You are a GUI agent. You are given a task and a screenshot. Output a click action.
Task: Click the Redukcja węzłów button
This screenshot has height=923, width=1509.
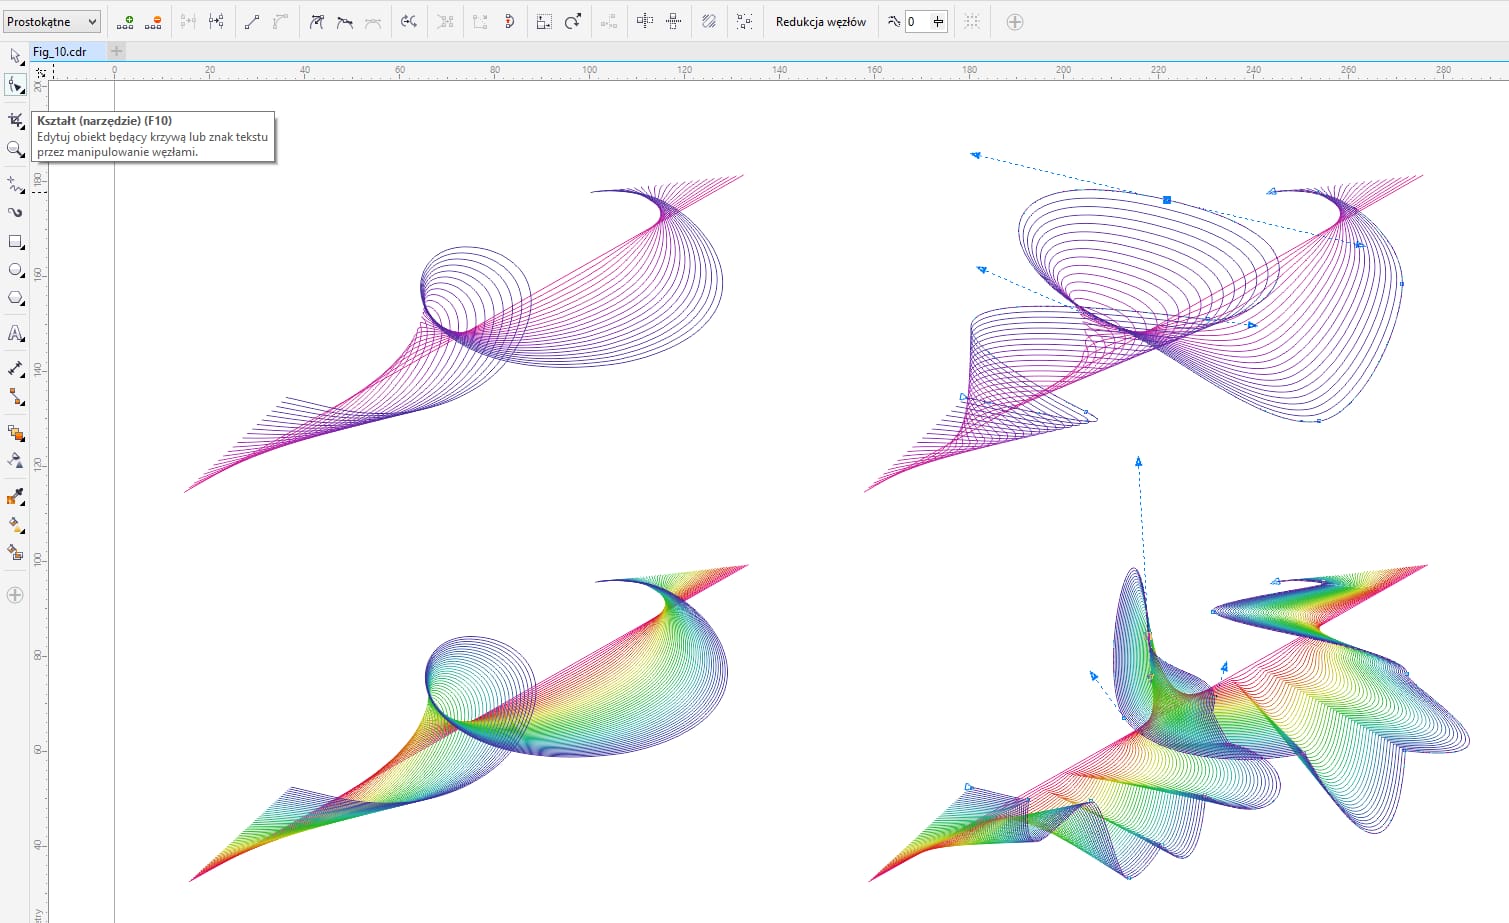[x=820, y=22]
